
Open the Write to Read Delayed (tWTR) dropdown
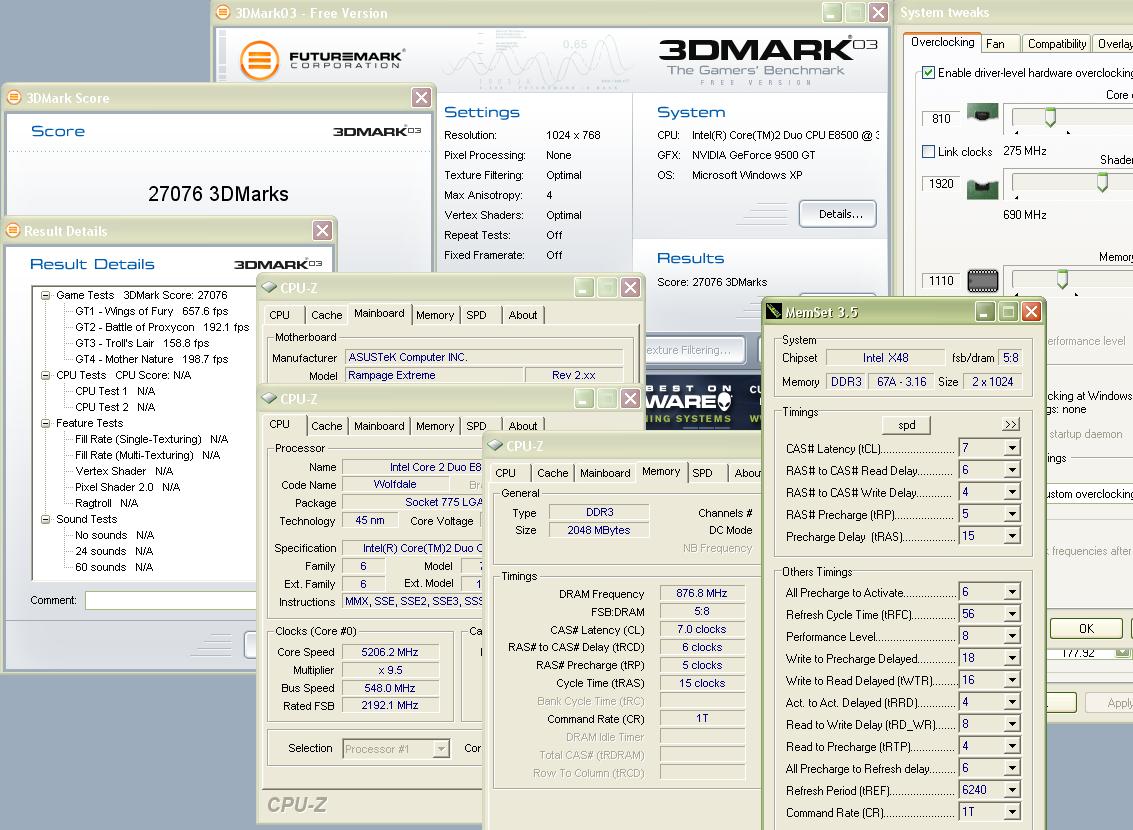[1012, 680]
